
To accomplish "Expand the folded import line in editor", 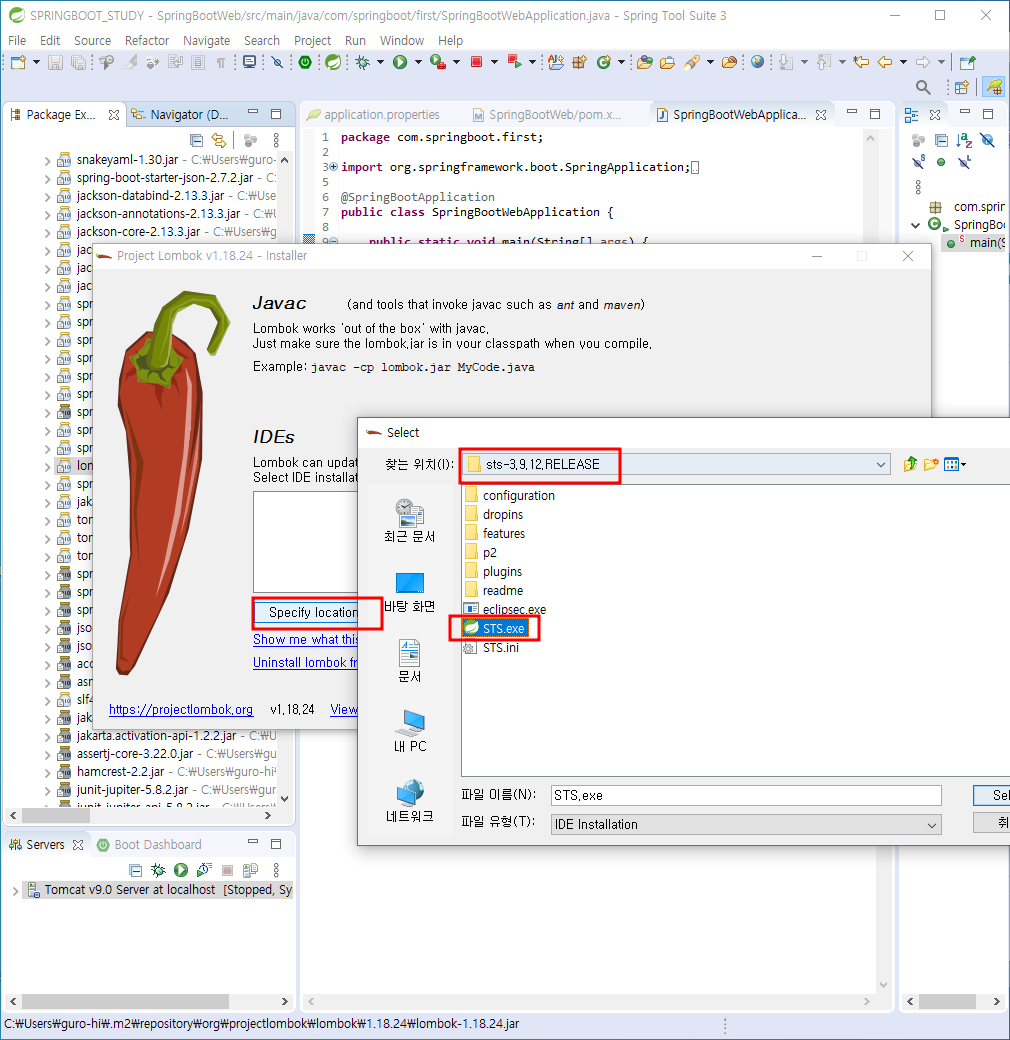I will point(334,166).
